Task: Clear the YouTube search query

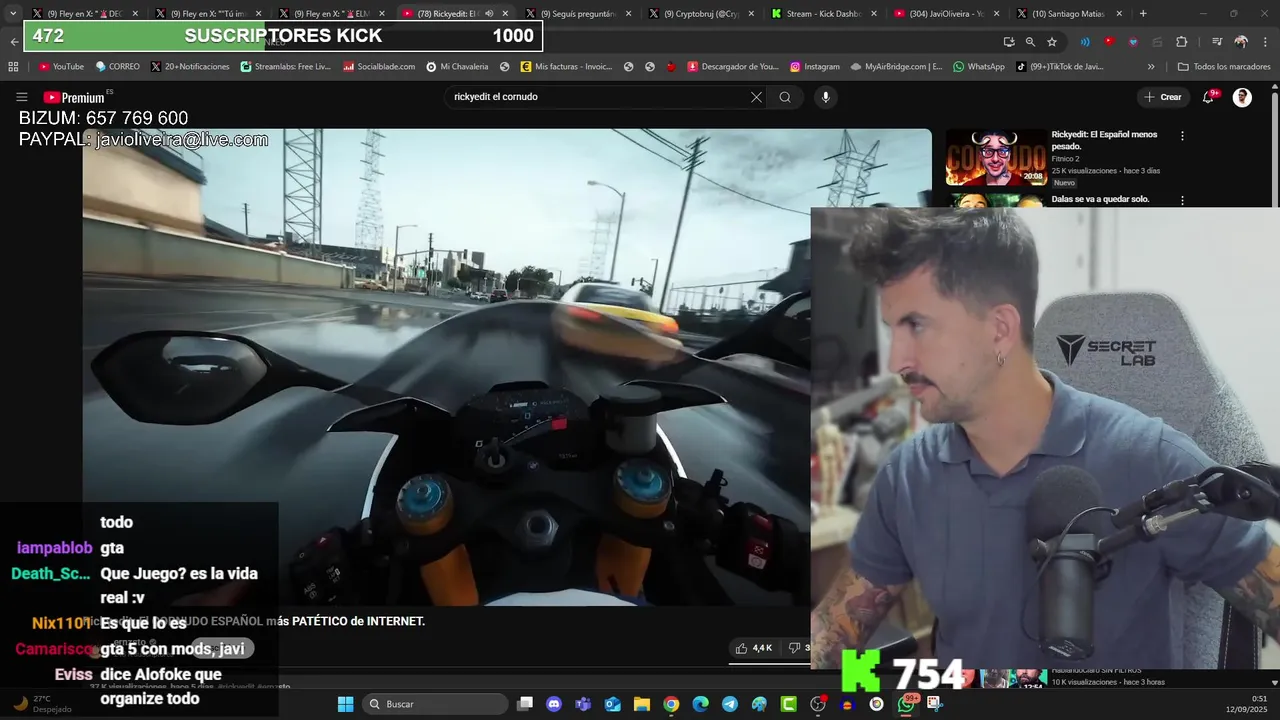Action: tap(756, 97)
